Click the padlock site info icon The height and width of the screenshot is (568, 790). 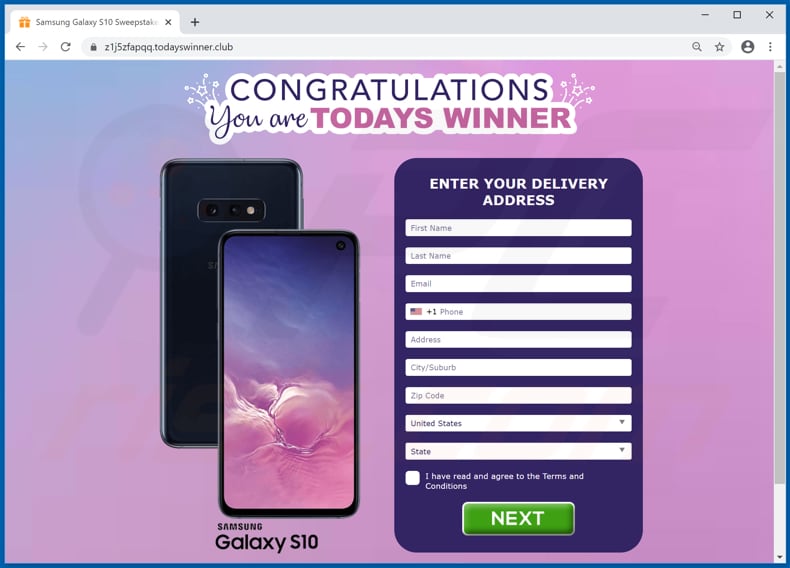pyautogui.click(x=93, y=47)
